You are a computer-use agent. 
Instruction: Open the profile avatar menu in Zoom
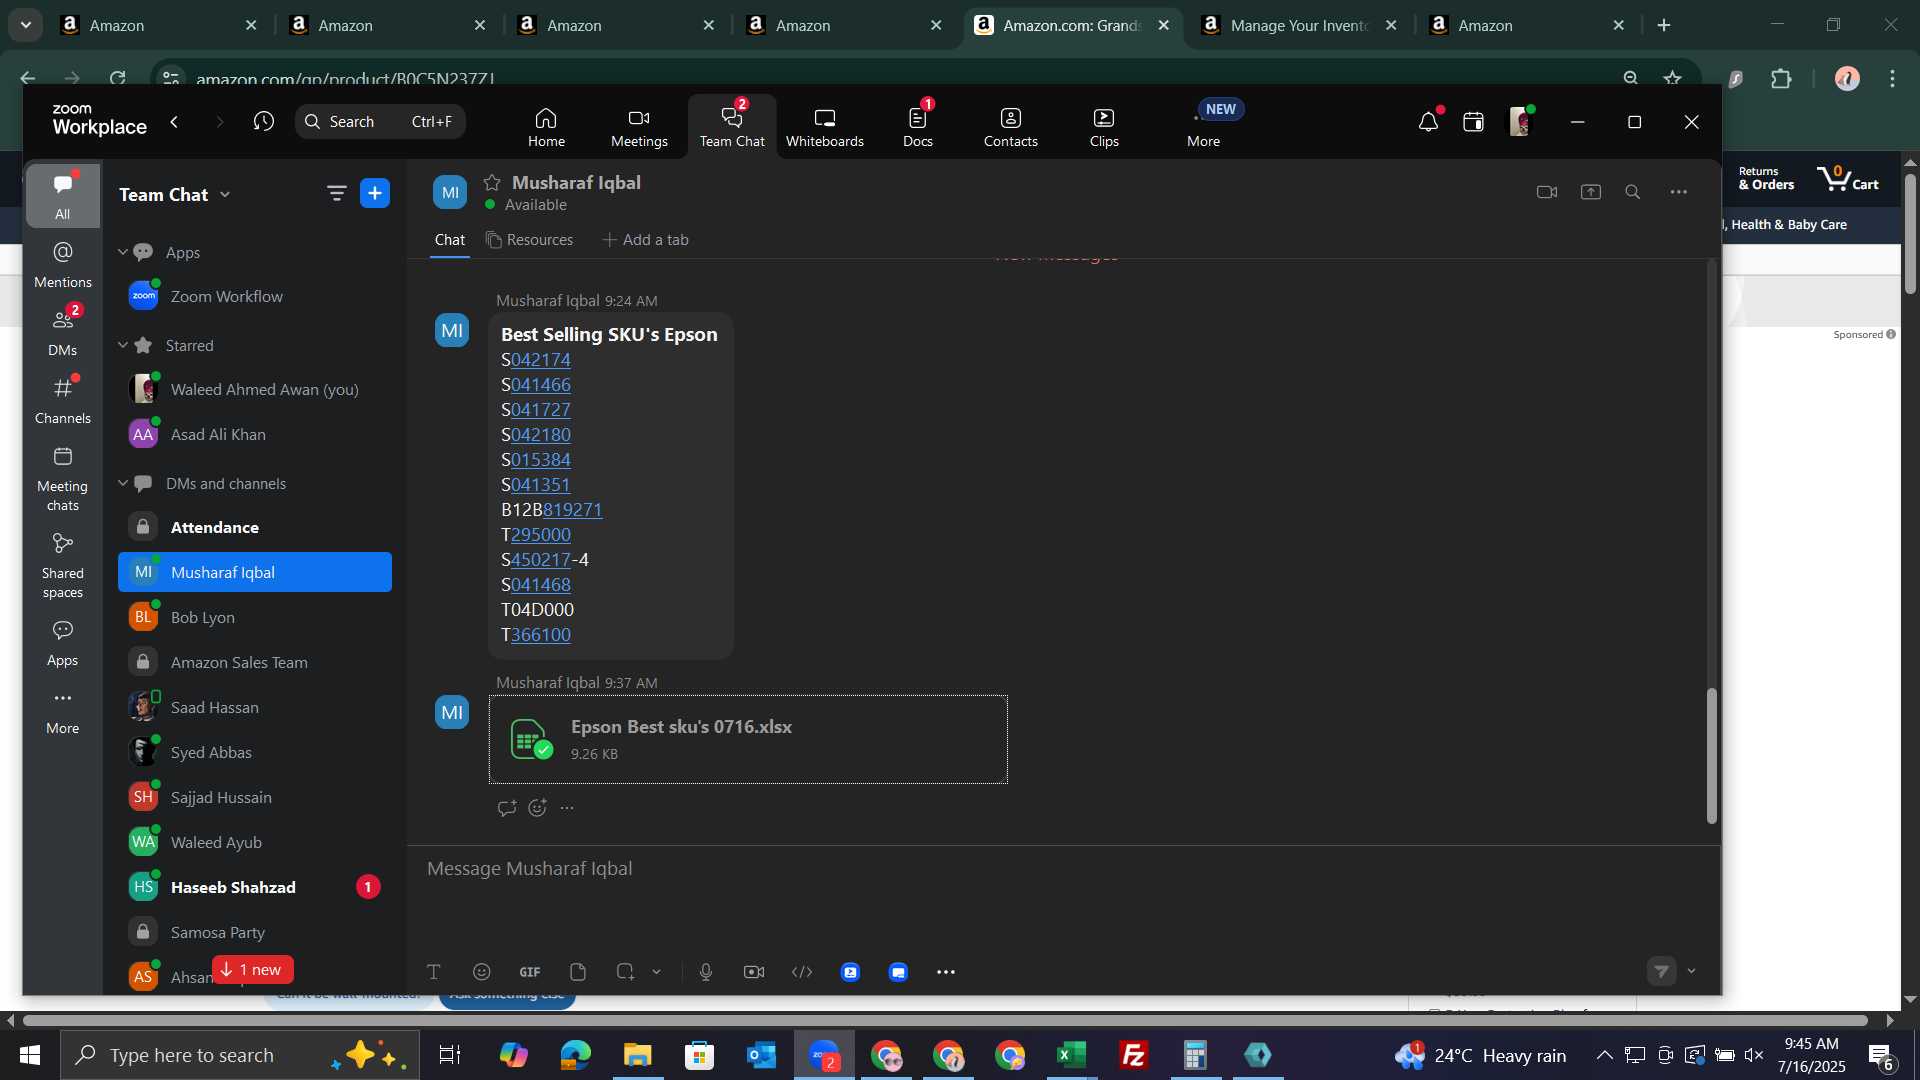point(1519,122)
